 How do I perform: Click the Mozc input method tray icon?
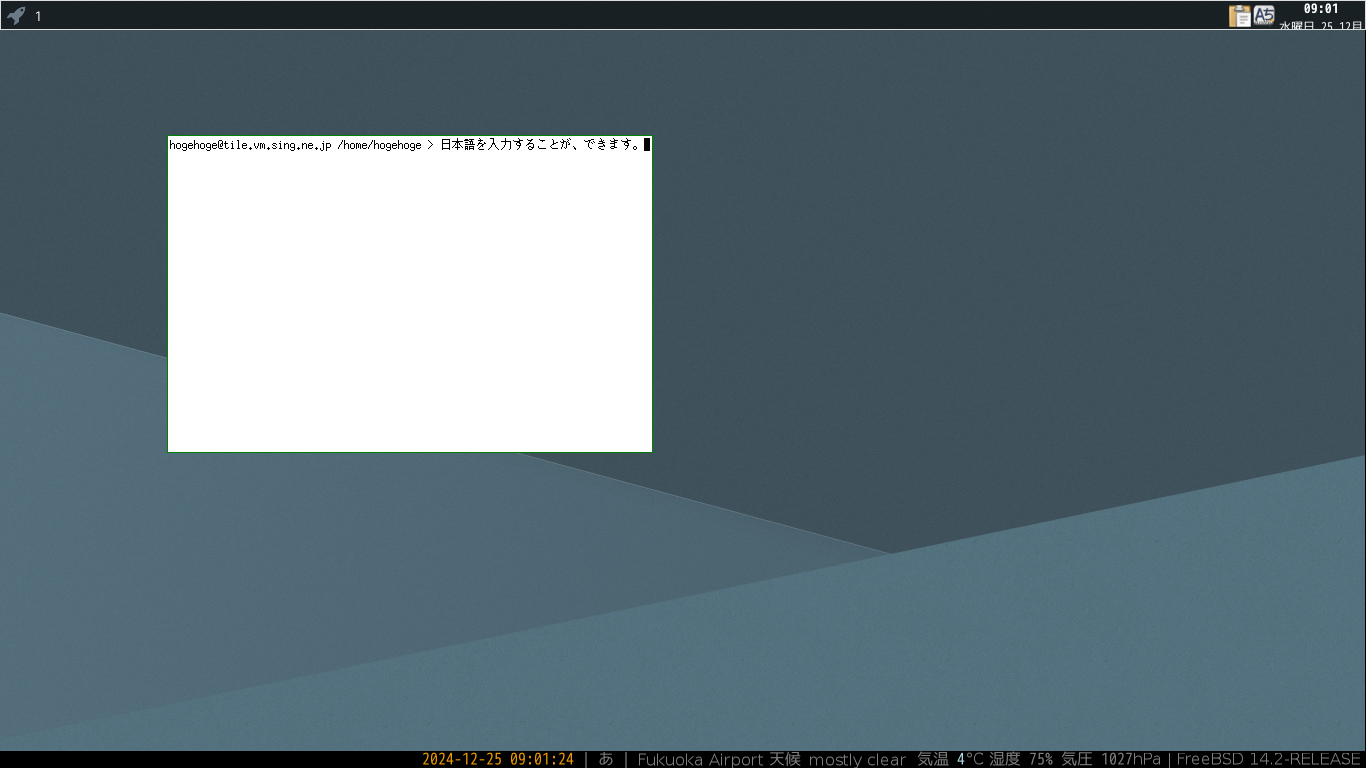[x=1264, y=16]
